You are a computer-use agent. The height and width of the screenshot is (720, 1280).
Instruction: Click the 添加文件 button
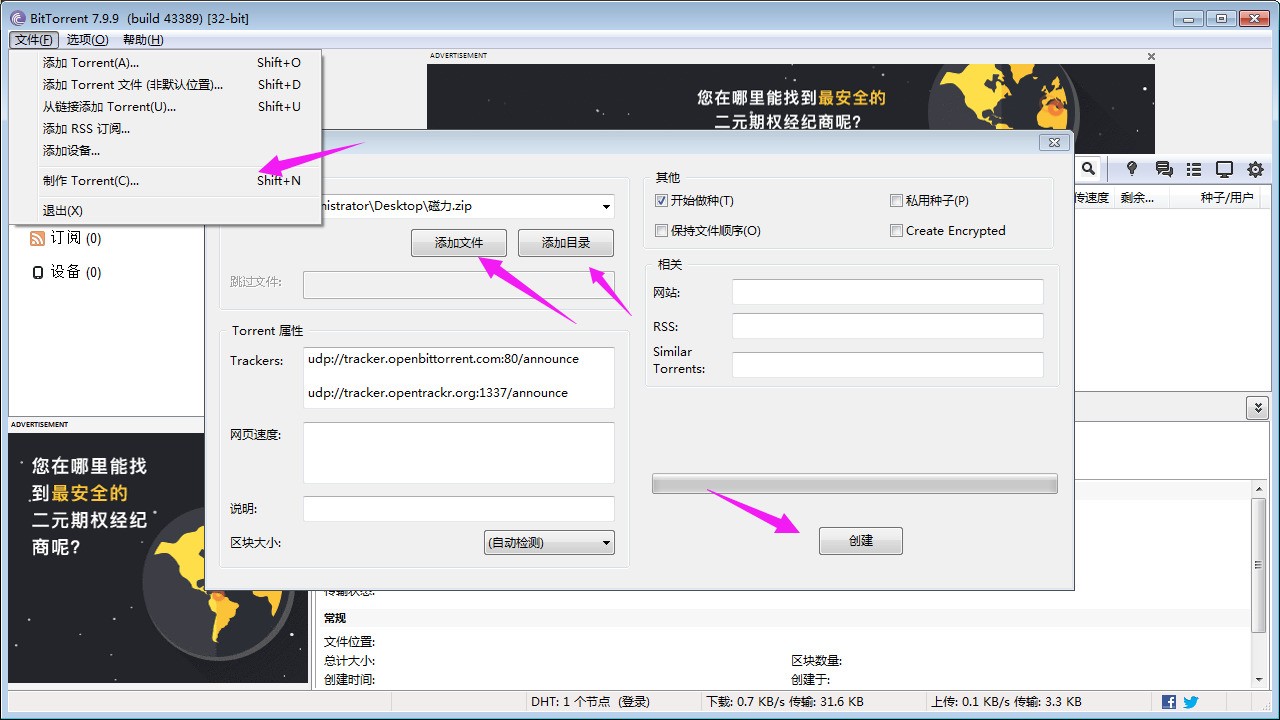(x=459, y=243)
